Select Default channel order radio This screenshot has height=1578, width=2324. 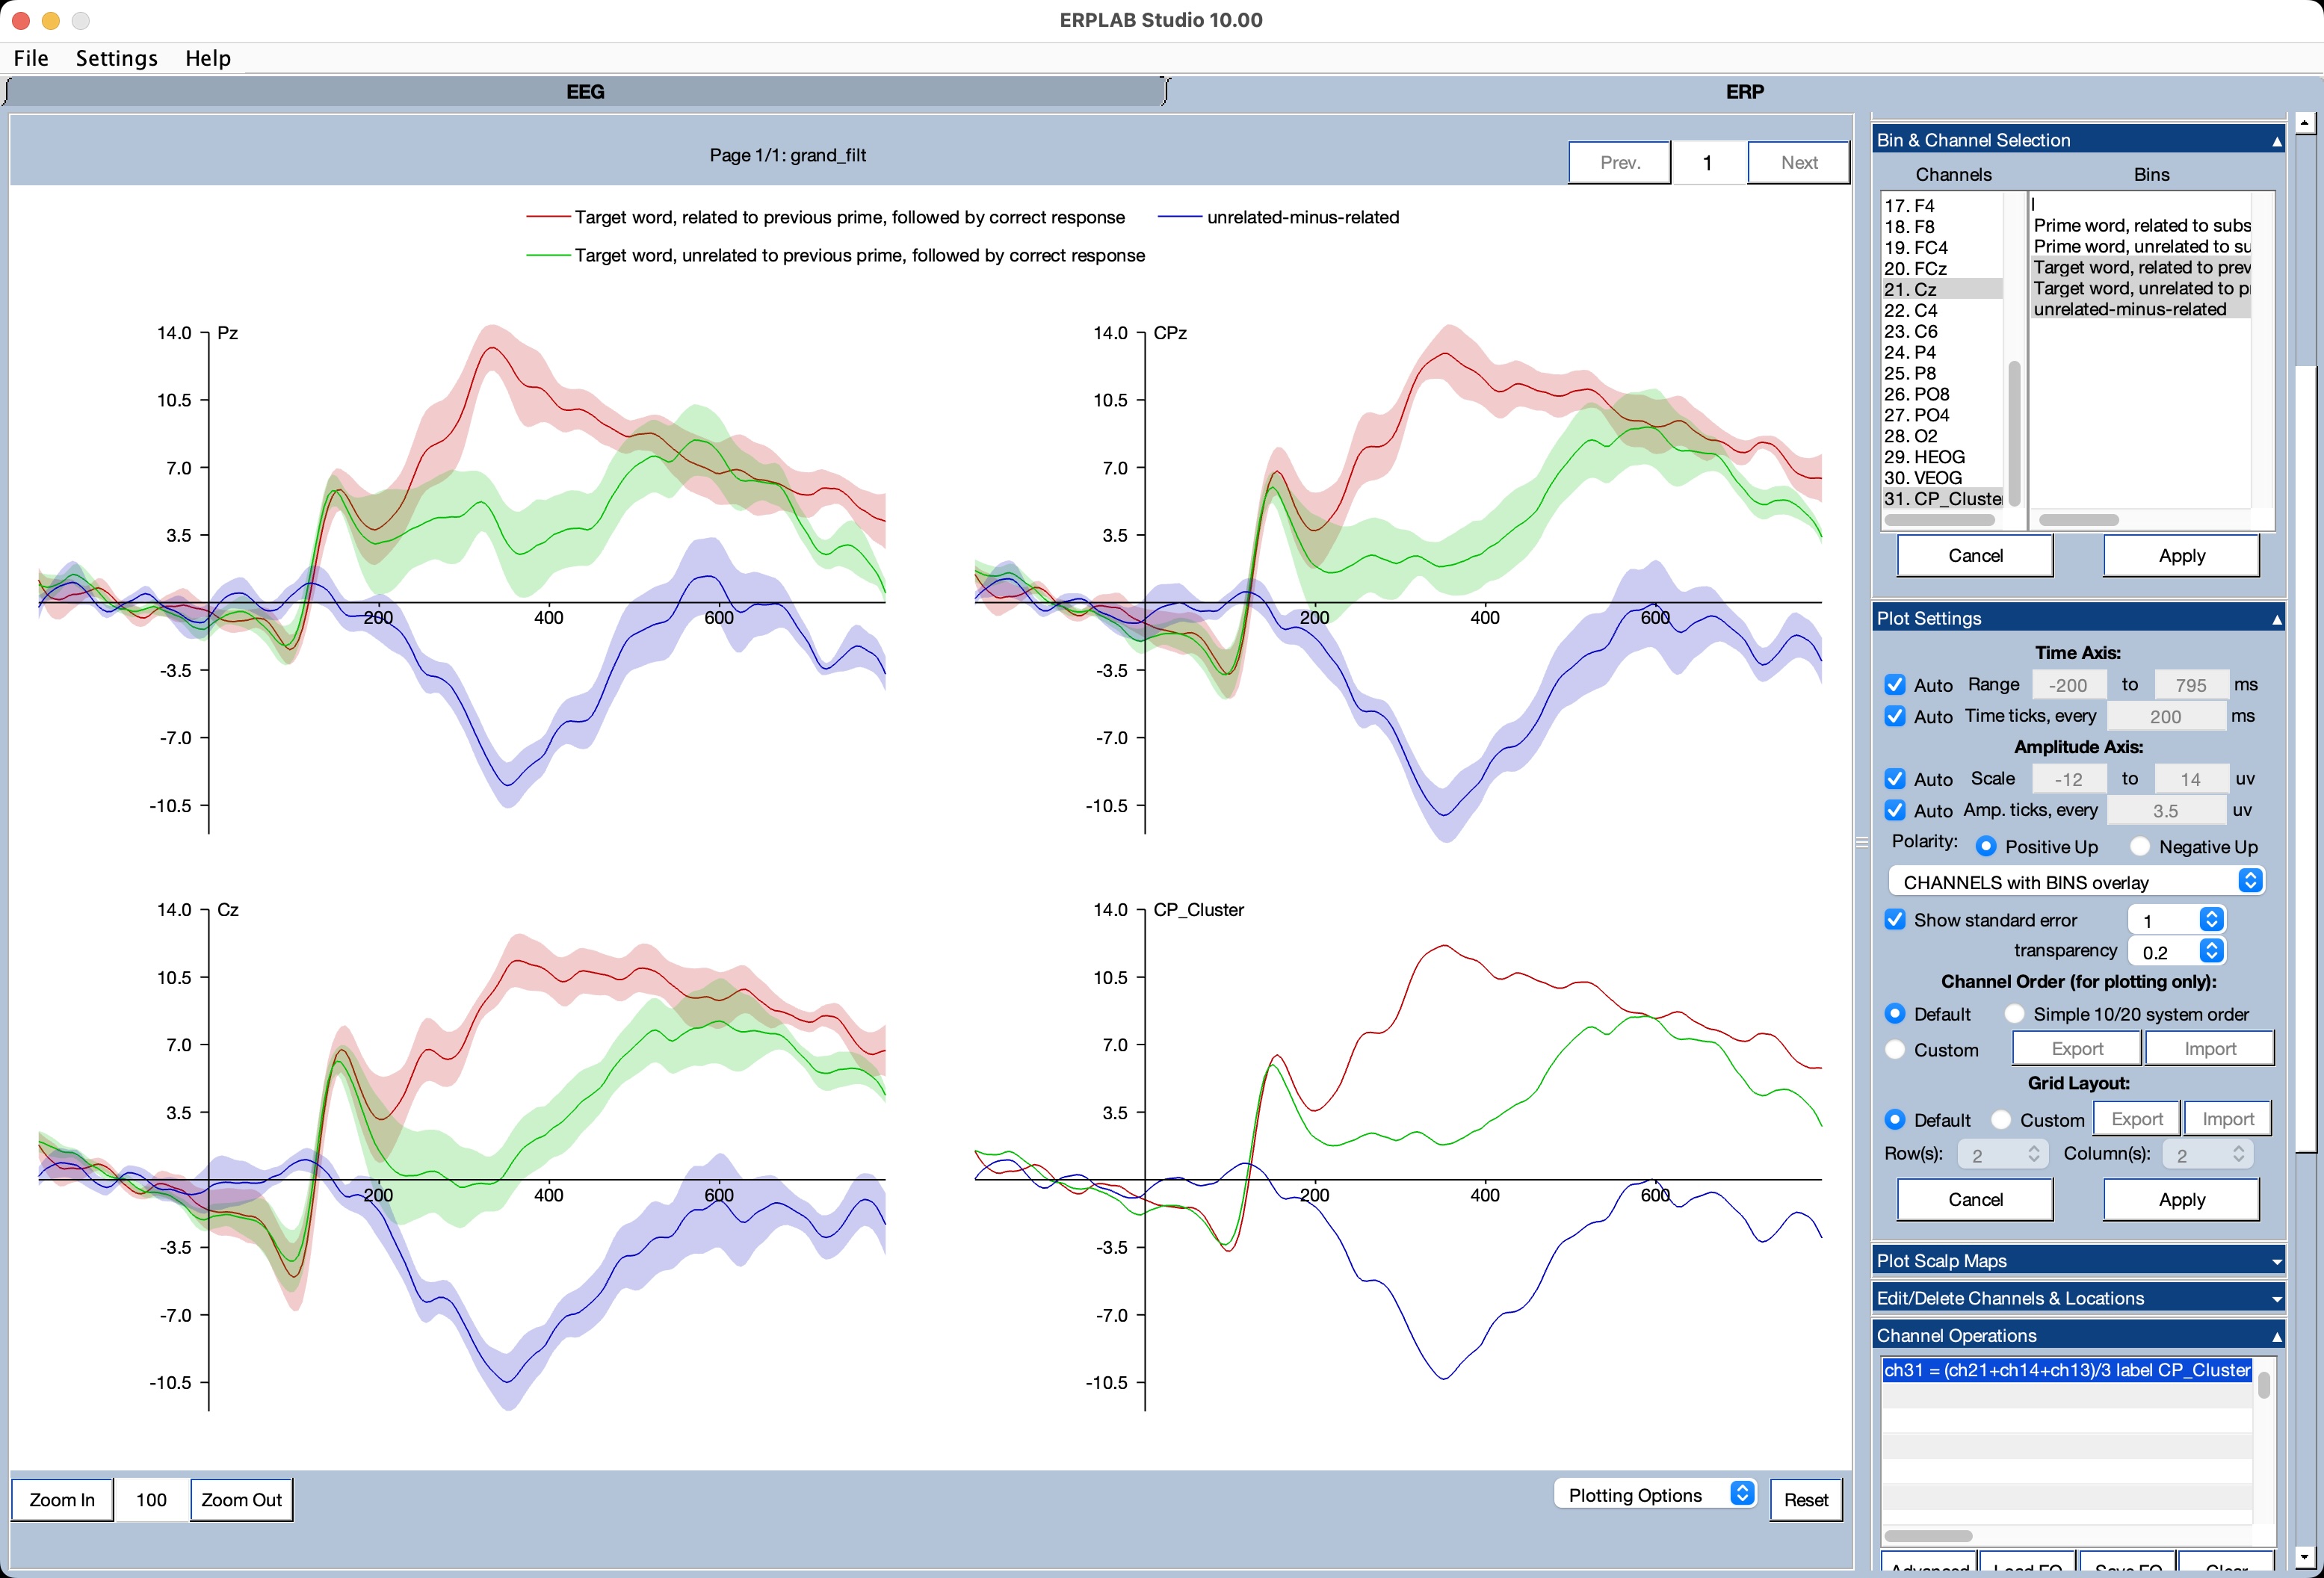(1894, 1014)
